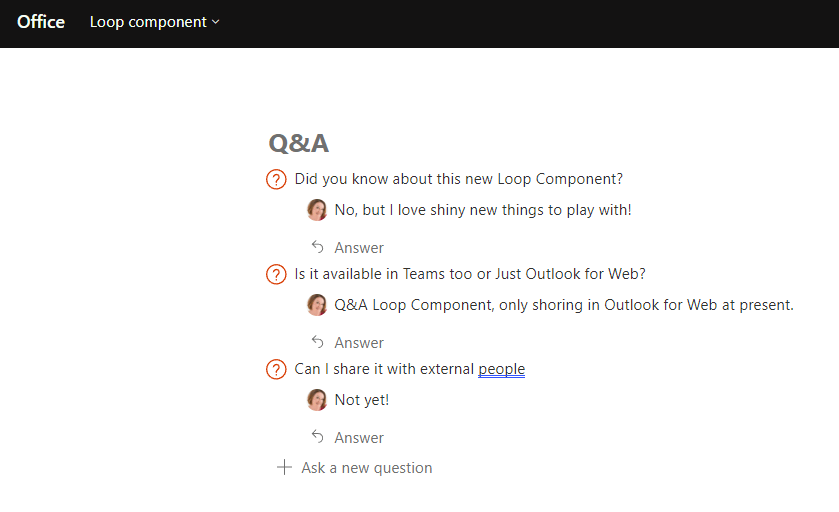839x512 pixels.
Task: Click the 'Not yet!' answer text
Action: click(362, 400)
